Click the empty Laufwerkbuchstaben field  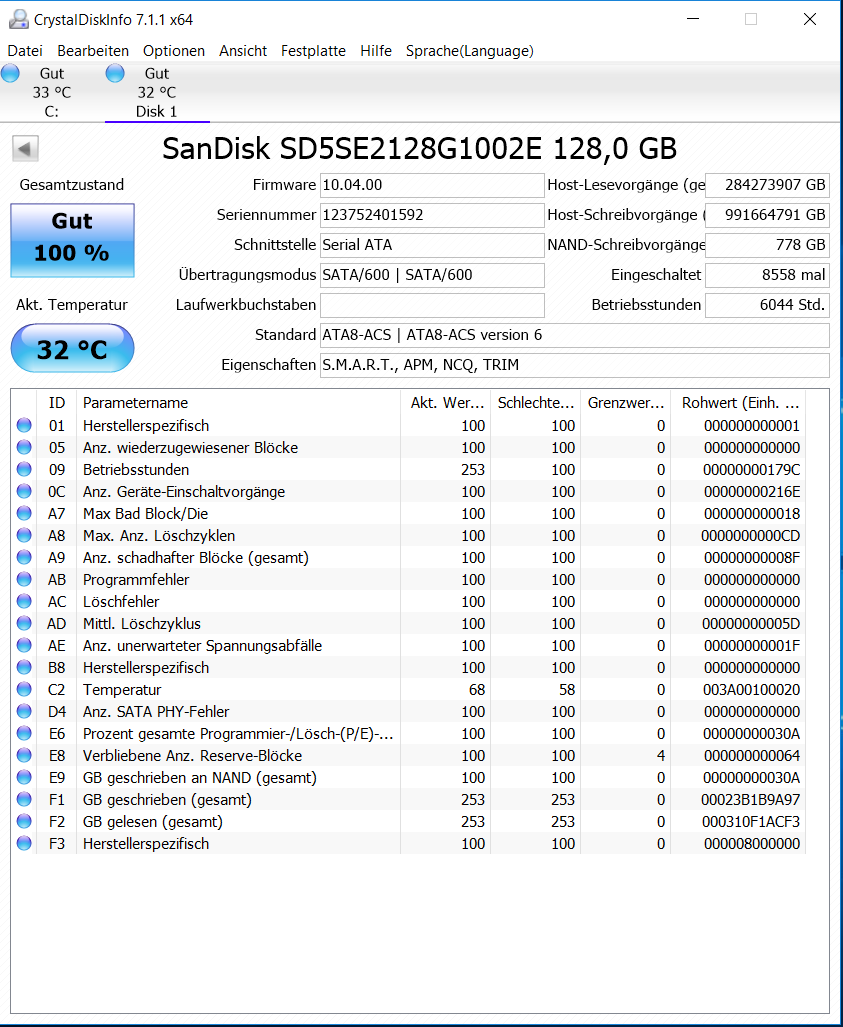432,305
